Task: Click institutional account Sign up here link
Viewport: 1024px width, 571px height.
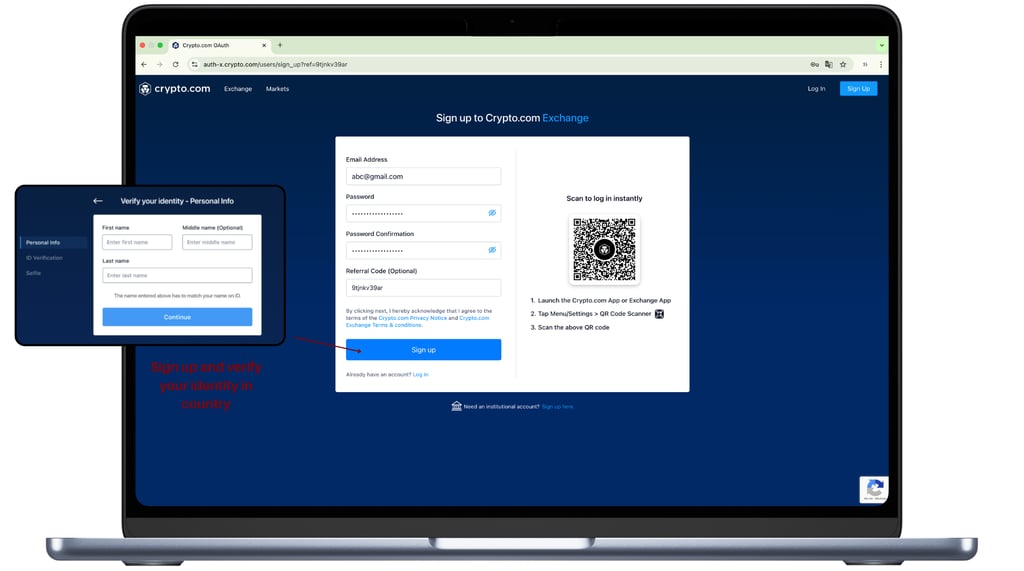Action: 557,406
